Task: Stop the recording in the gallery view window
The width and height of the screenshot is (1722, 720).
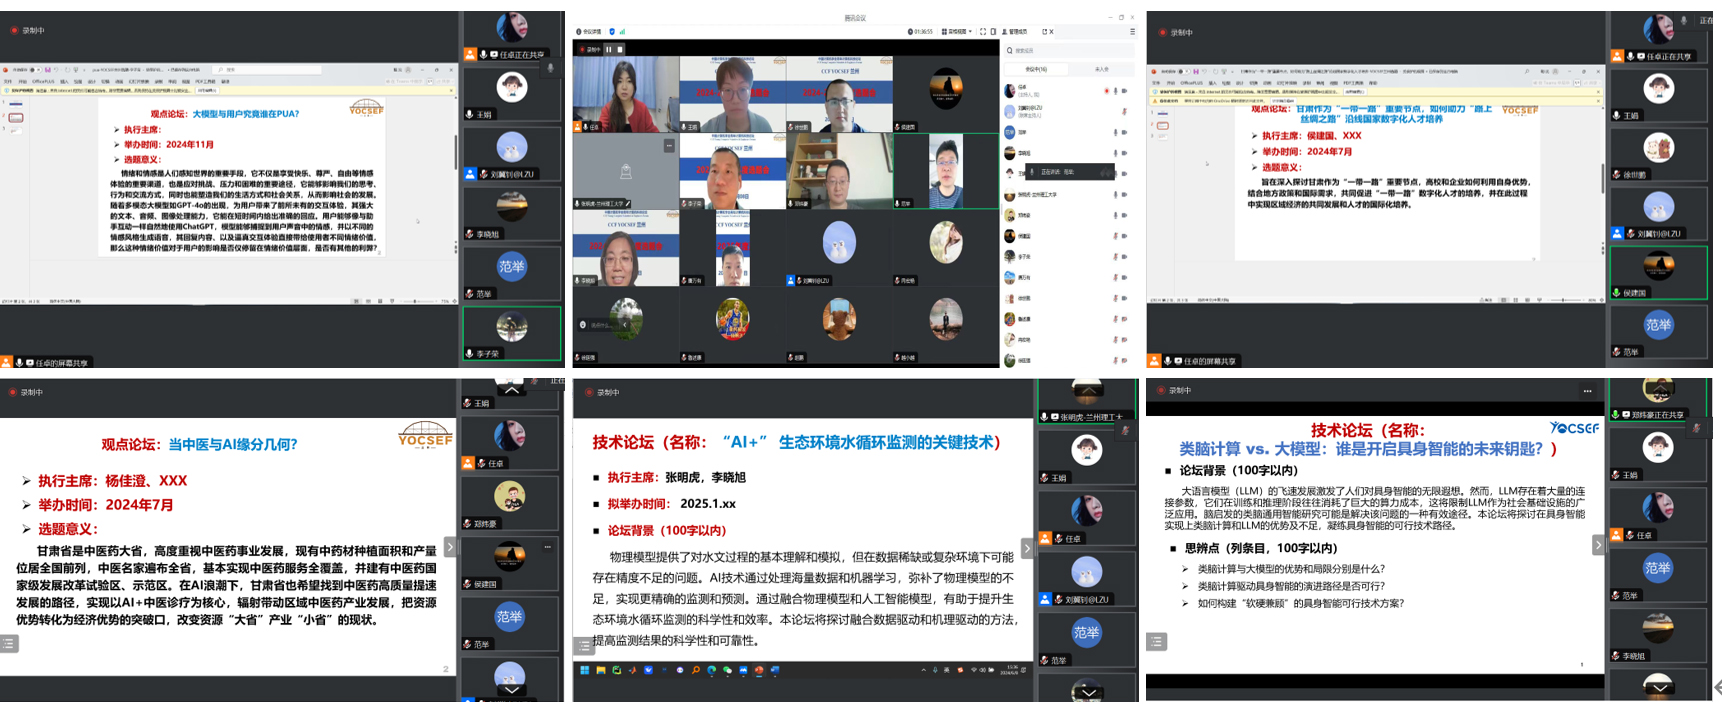Action: (620, 49)
